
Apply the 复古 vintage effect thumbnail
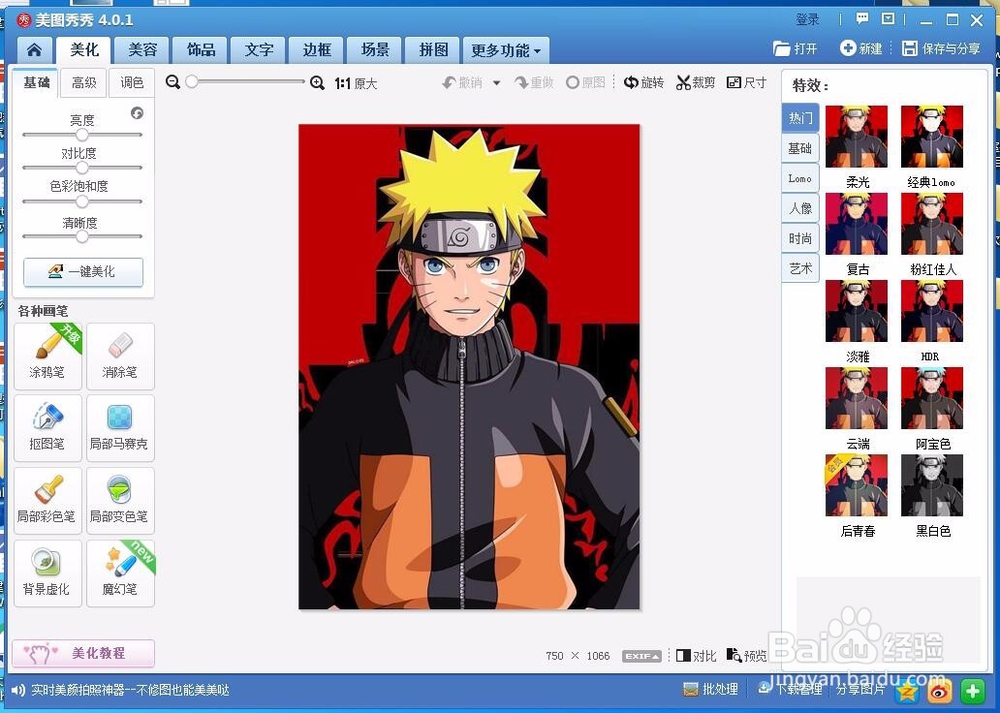coord(856,224)
